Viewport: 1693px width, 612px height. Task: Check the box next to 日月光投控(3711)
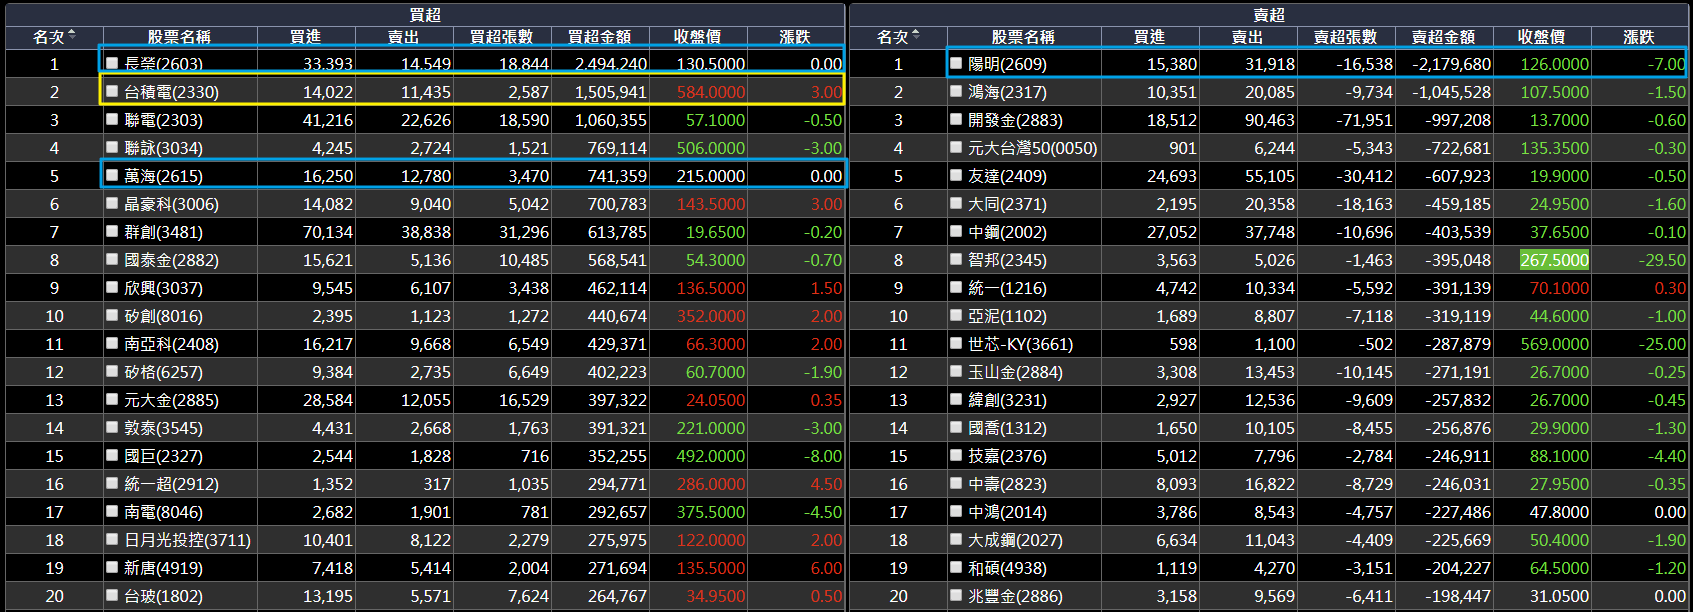(113, 539)
